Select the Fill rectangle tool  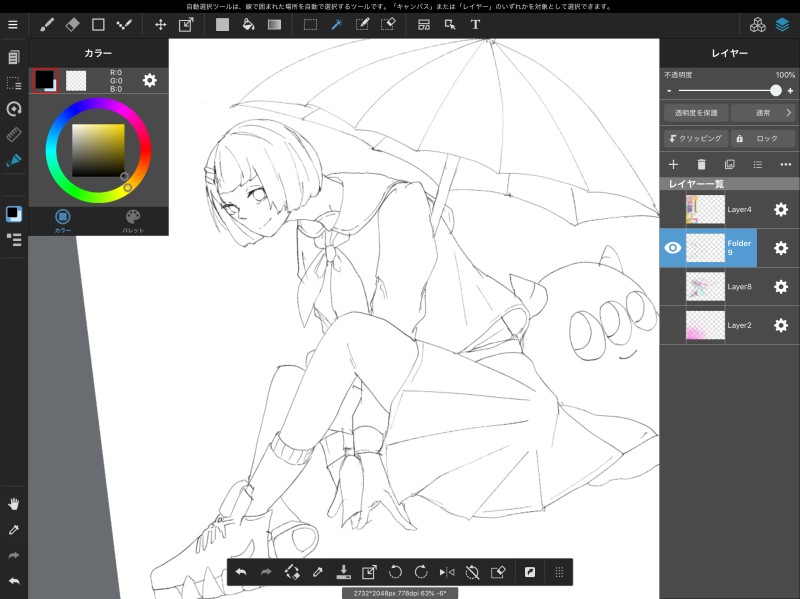[222, 24]
